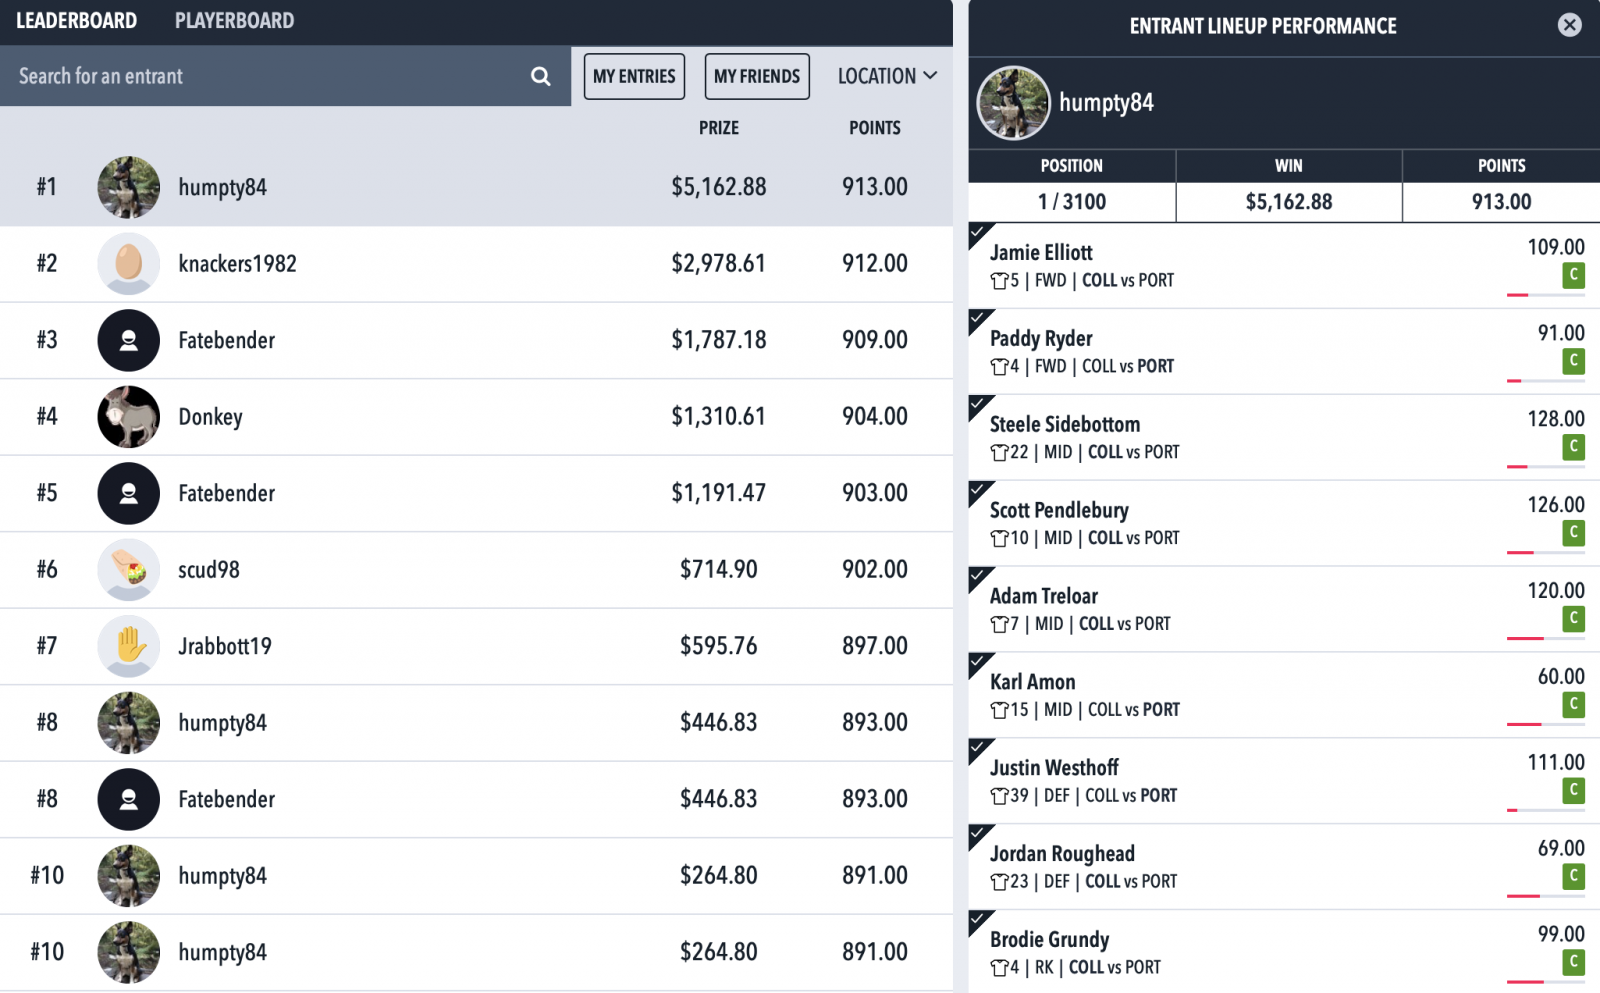Image resolution: width=1600 pixels, height=993 pixels.
Task: Click the 1 / 3100 position value
Action: 1072,202
